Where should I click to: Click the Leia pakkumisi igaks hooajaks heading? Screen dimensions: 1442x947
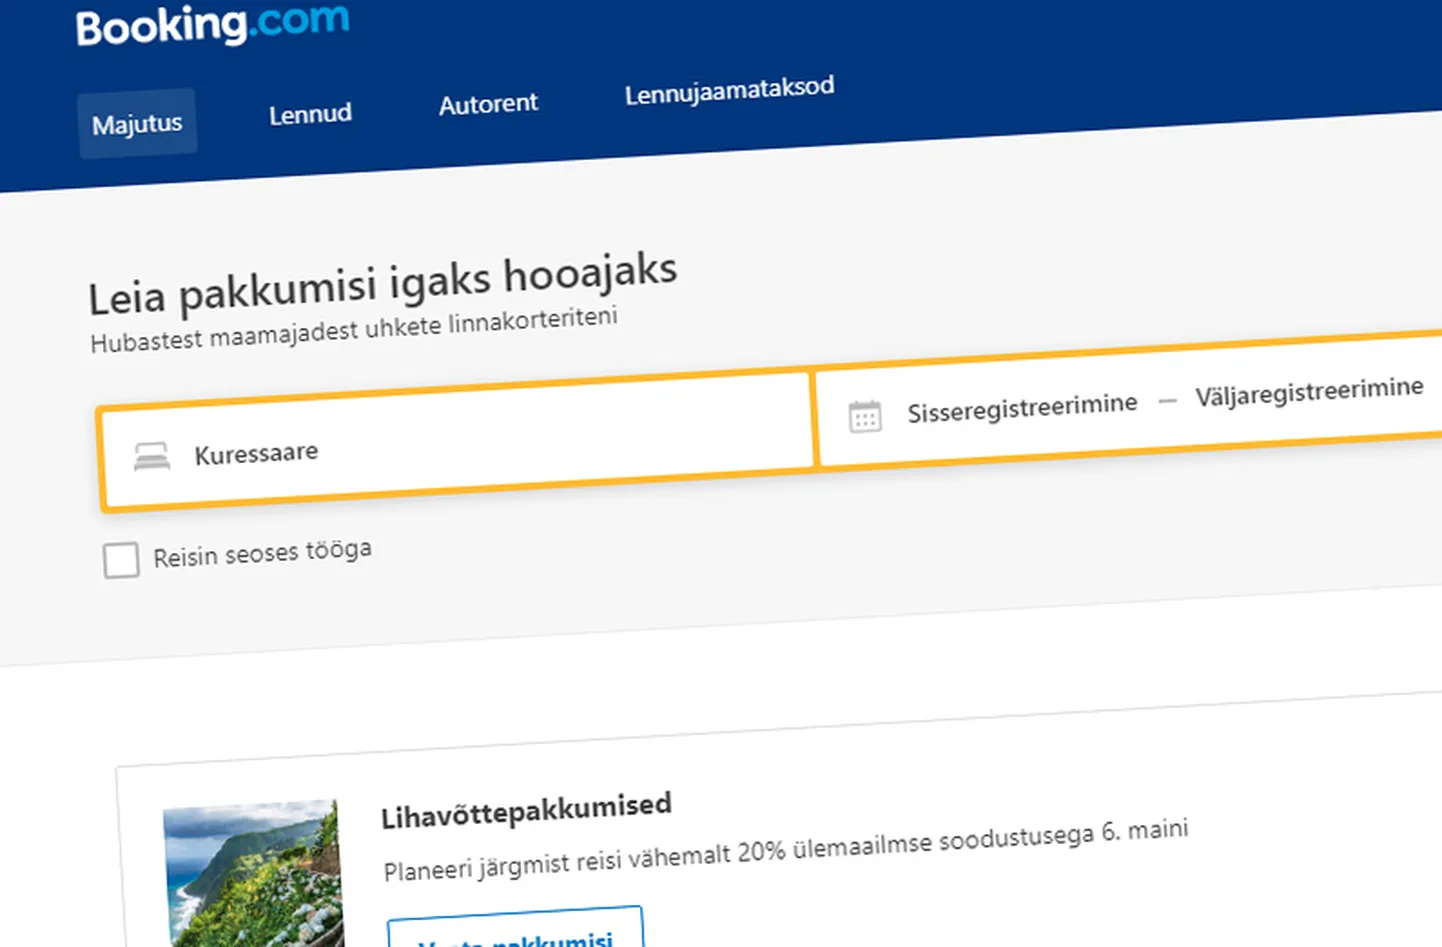(383, 284)
